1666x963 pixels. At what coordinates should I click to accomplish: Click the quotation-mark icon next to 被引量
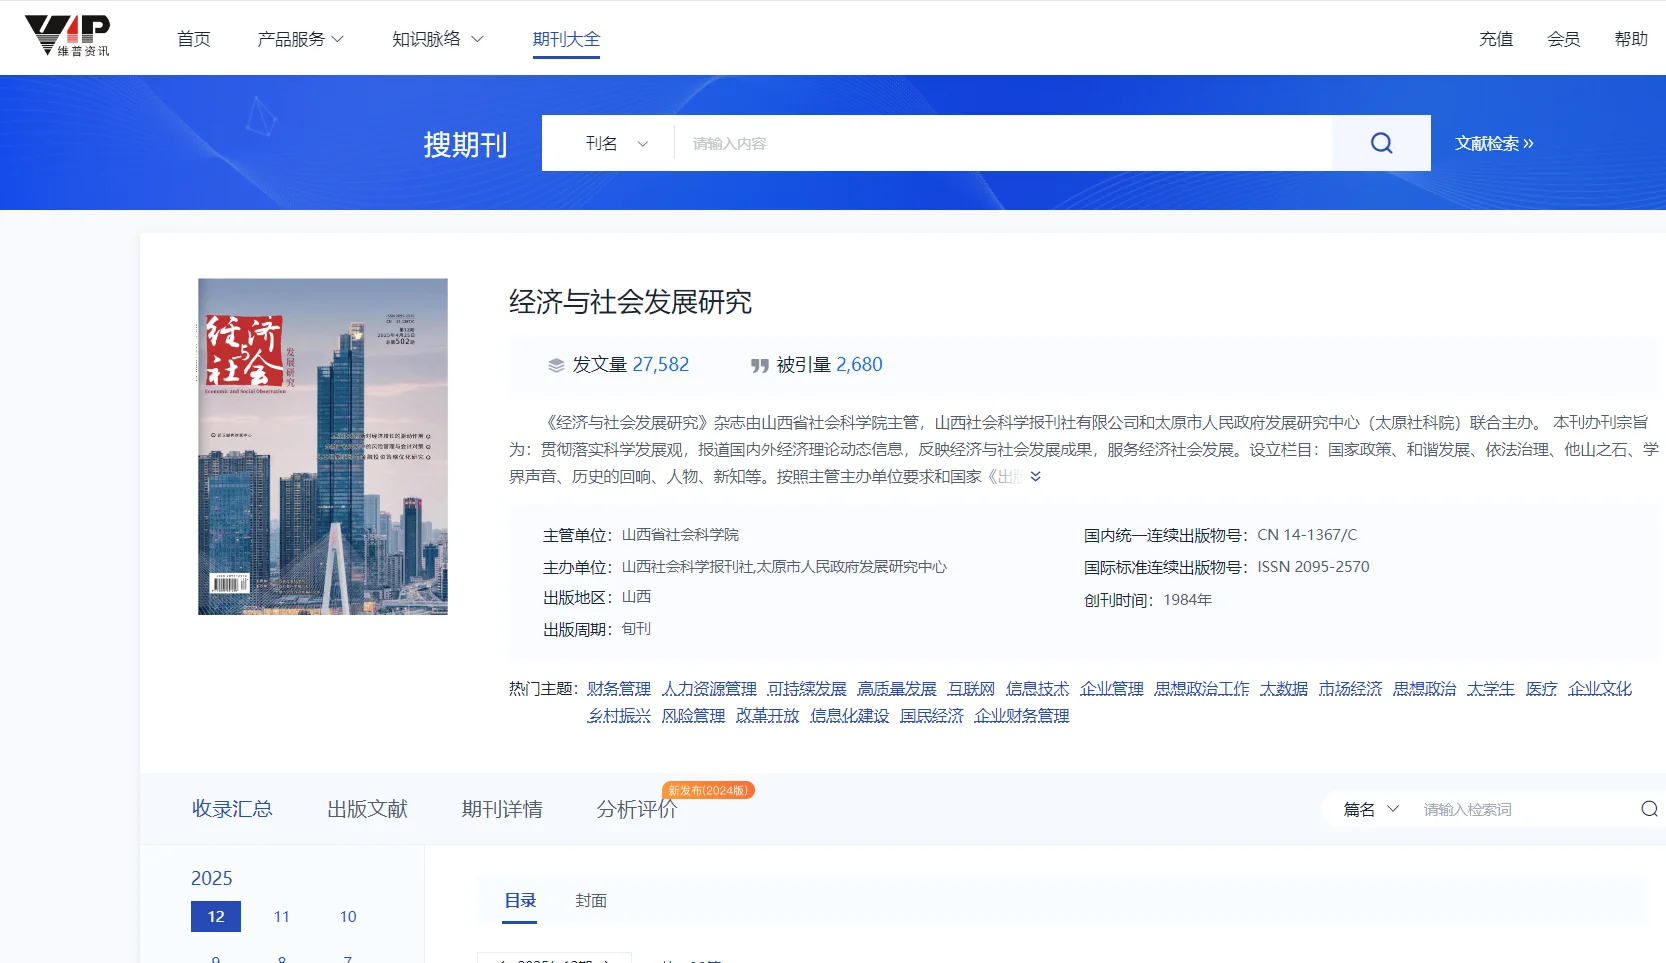(759, 364)
